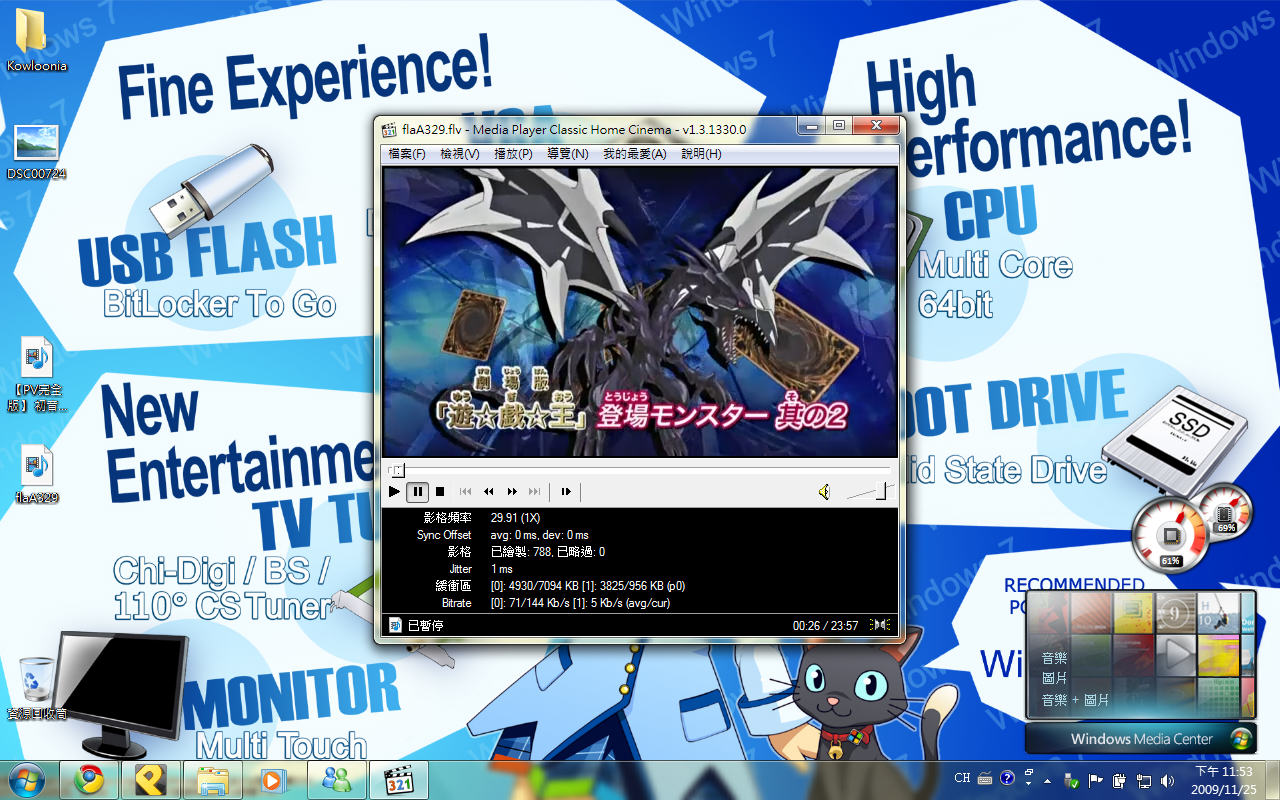Click the increase speed (fast-forward) button
Screen dimensions: 1280x800
click(512, 491)
